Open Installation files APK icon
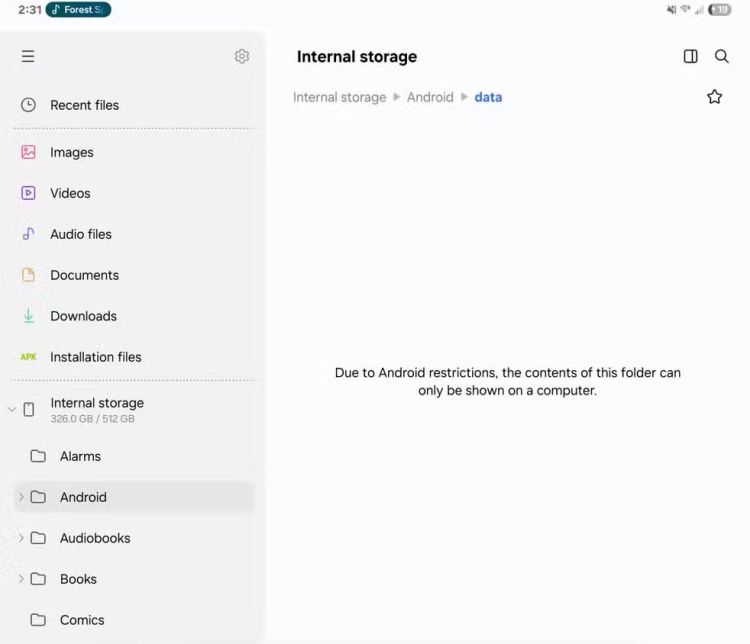This screenshot has width=750, height=644. [x=29, y=357]
